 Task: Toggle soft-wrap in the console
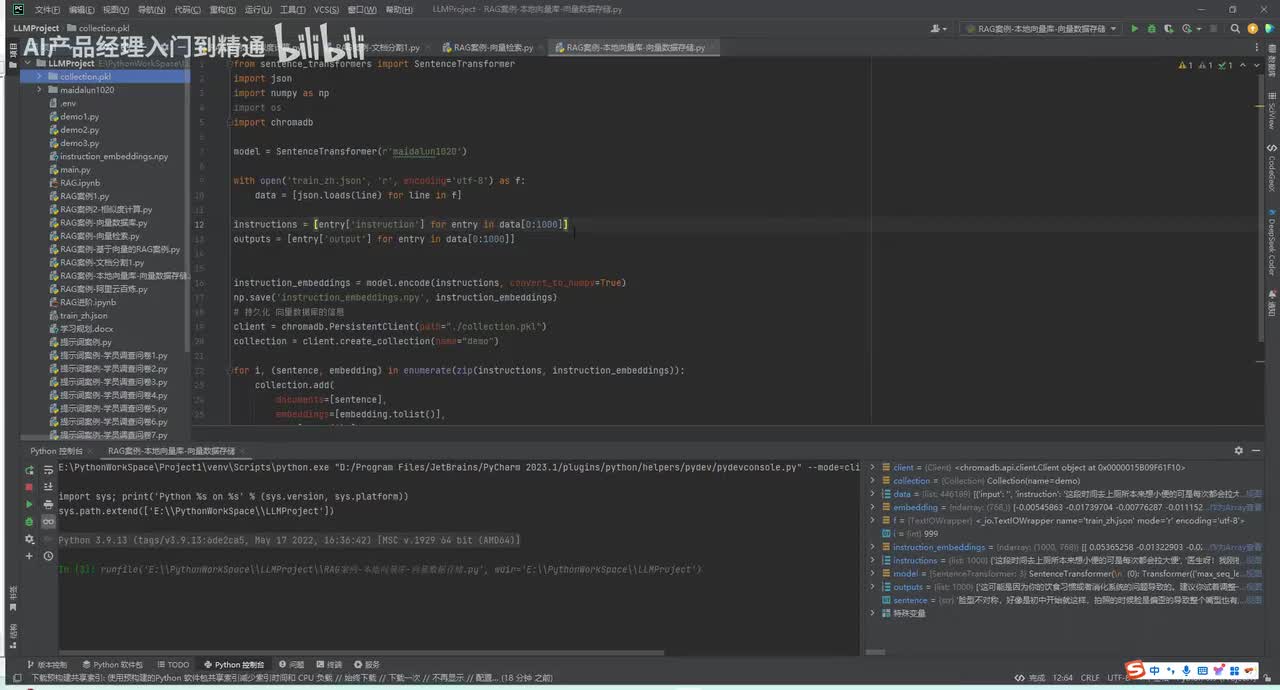click(48, 468)
